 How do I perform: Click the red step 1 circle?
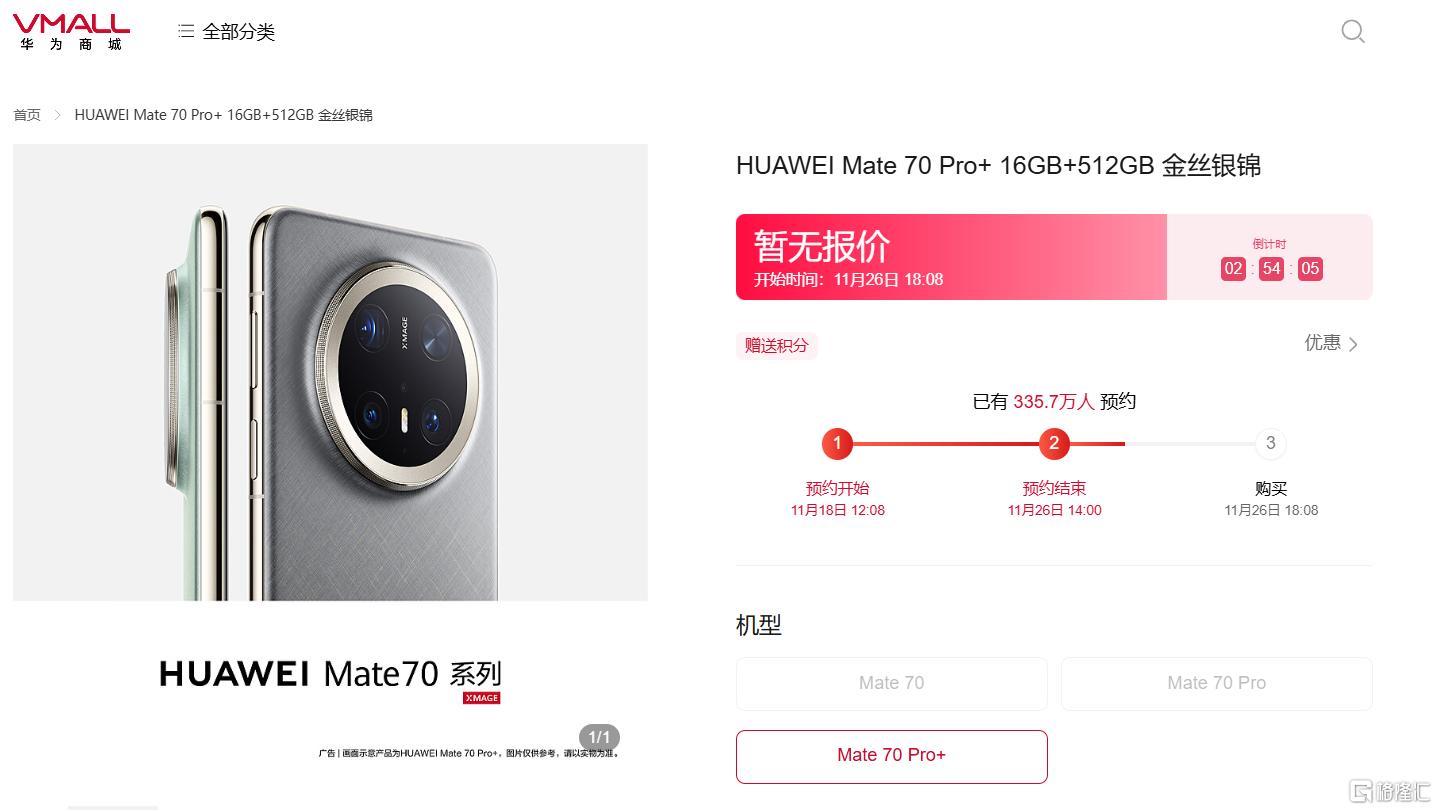point(837,443)
